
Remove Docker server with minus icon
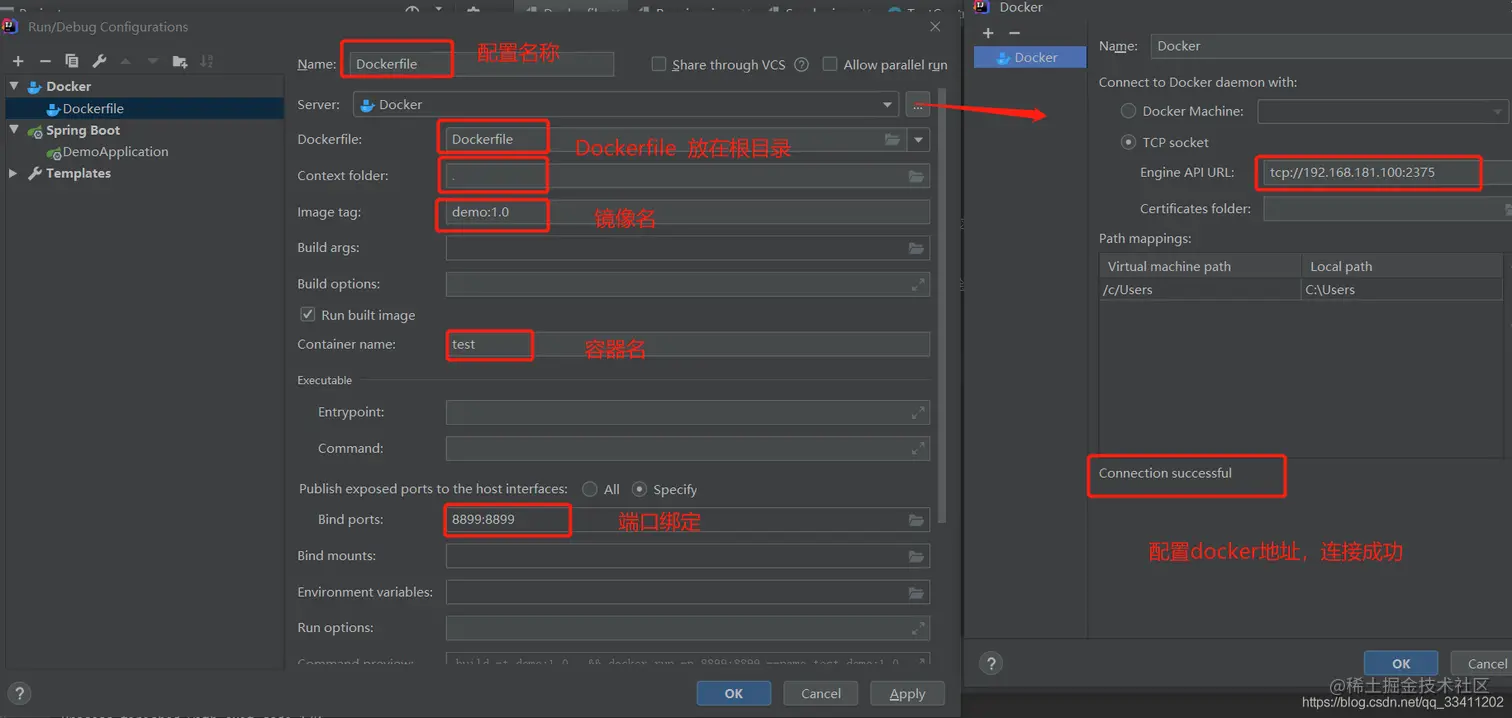tap(1014, 33)
